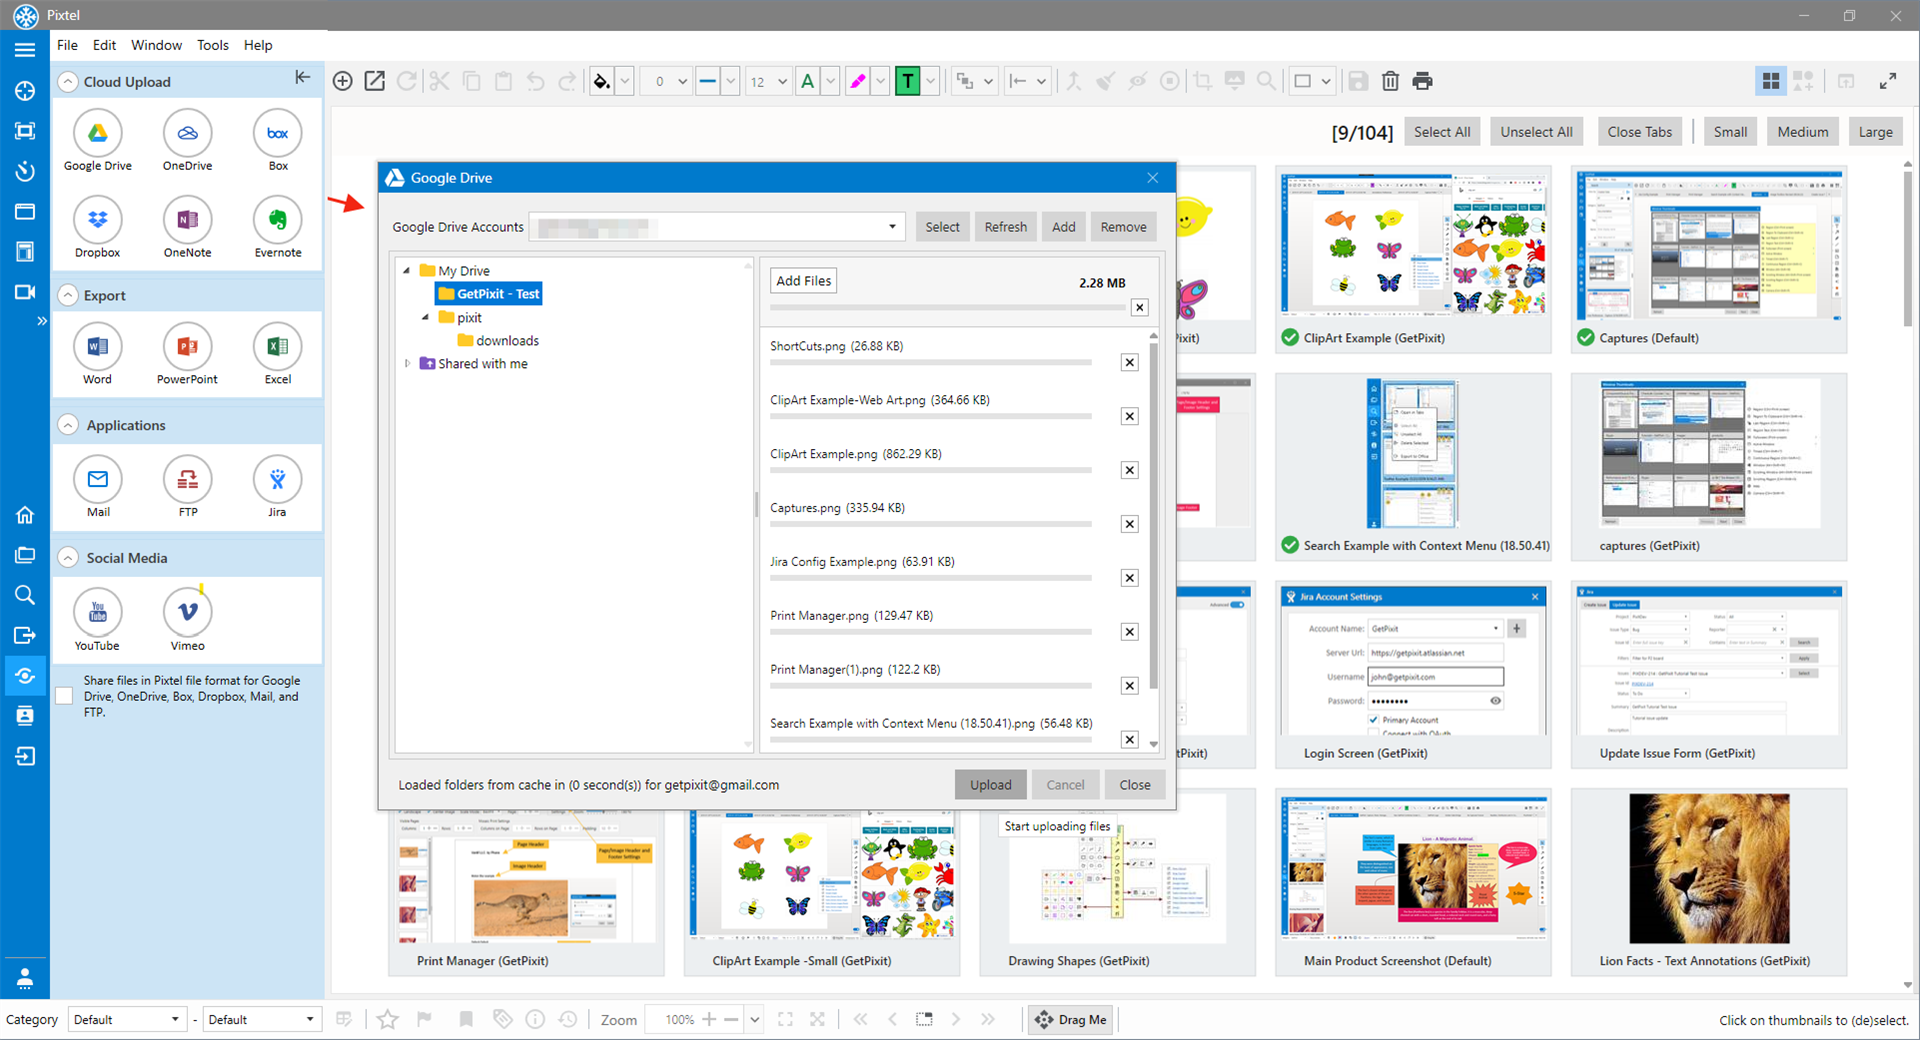Deselect Search Example with Context Menu checkmark

coord(1290,546)
